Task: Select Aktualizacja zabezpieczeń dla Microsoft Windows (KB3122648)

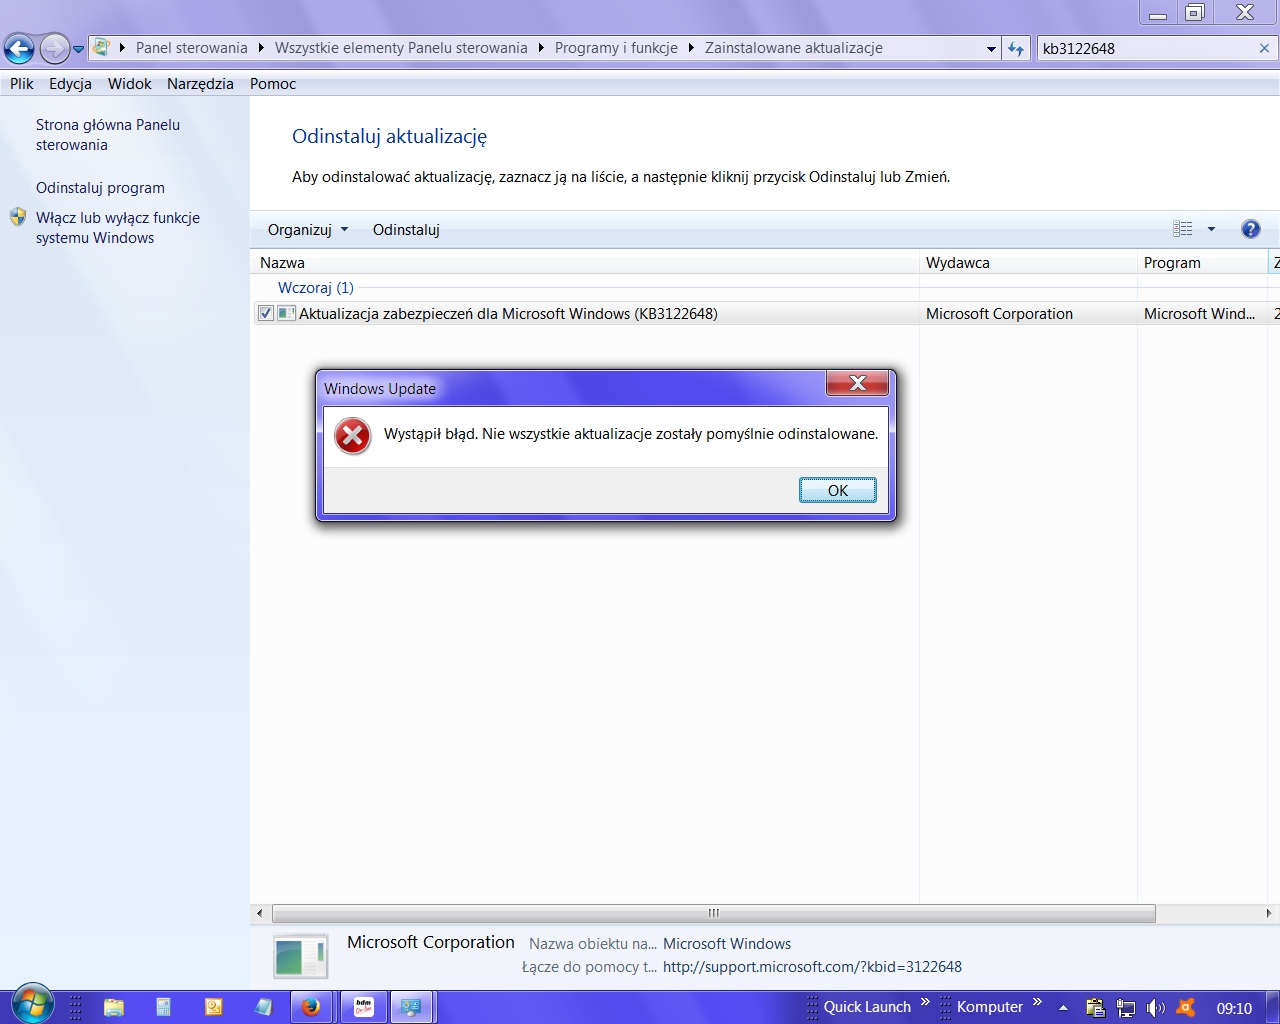Action: coord(508,313)
